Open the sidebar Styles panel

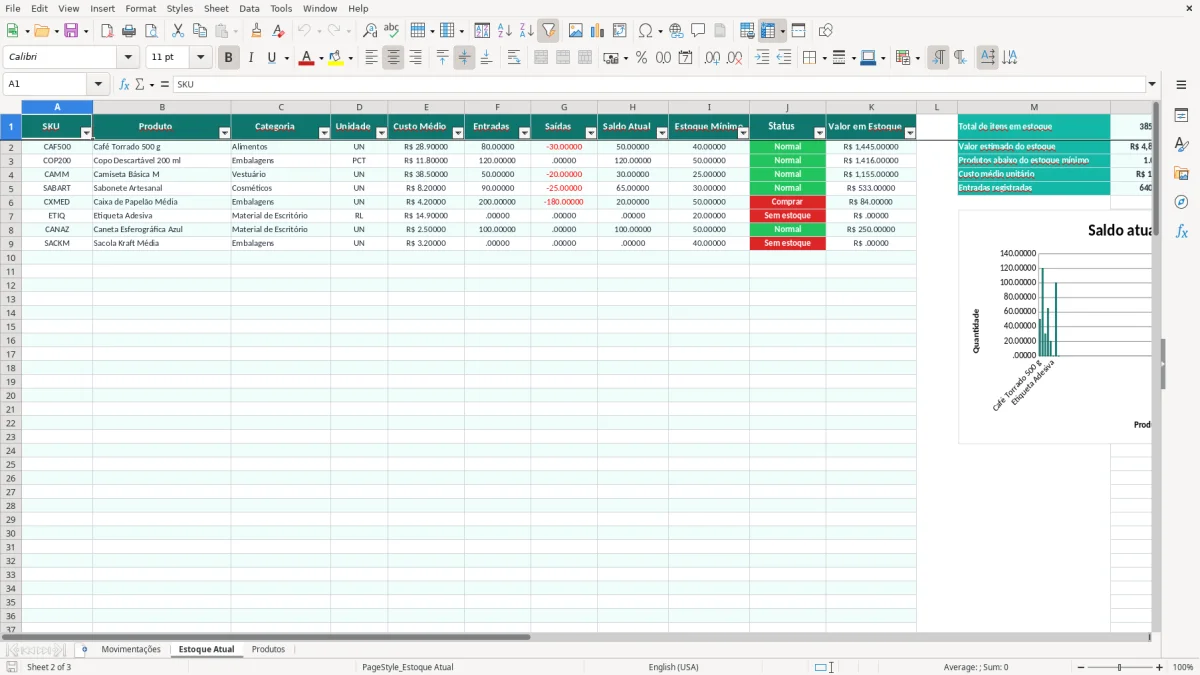[x=1181, y=144]
